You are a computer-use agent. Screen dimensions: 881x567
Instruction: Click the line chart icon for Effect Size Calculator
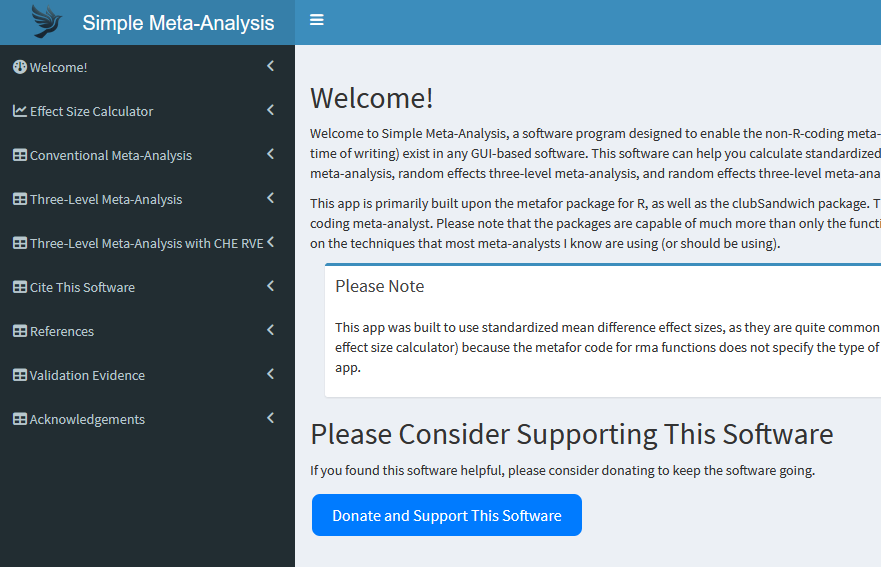pos(20,111)
